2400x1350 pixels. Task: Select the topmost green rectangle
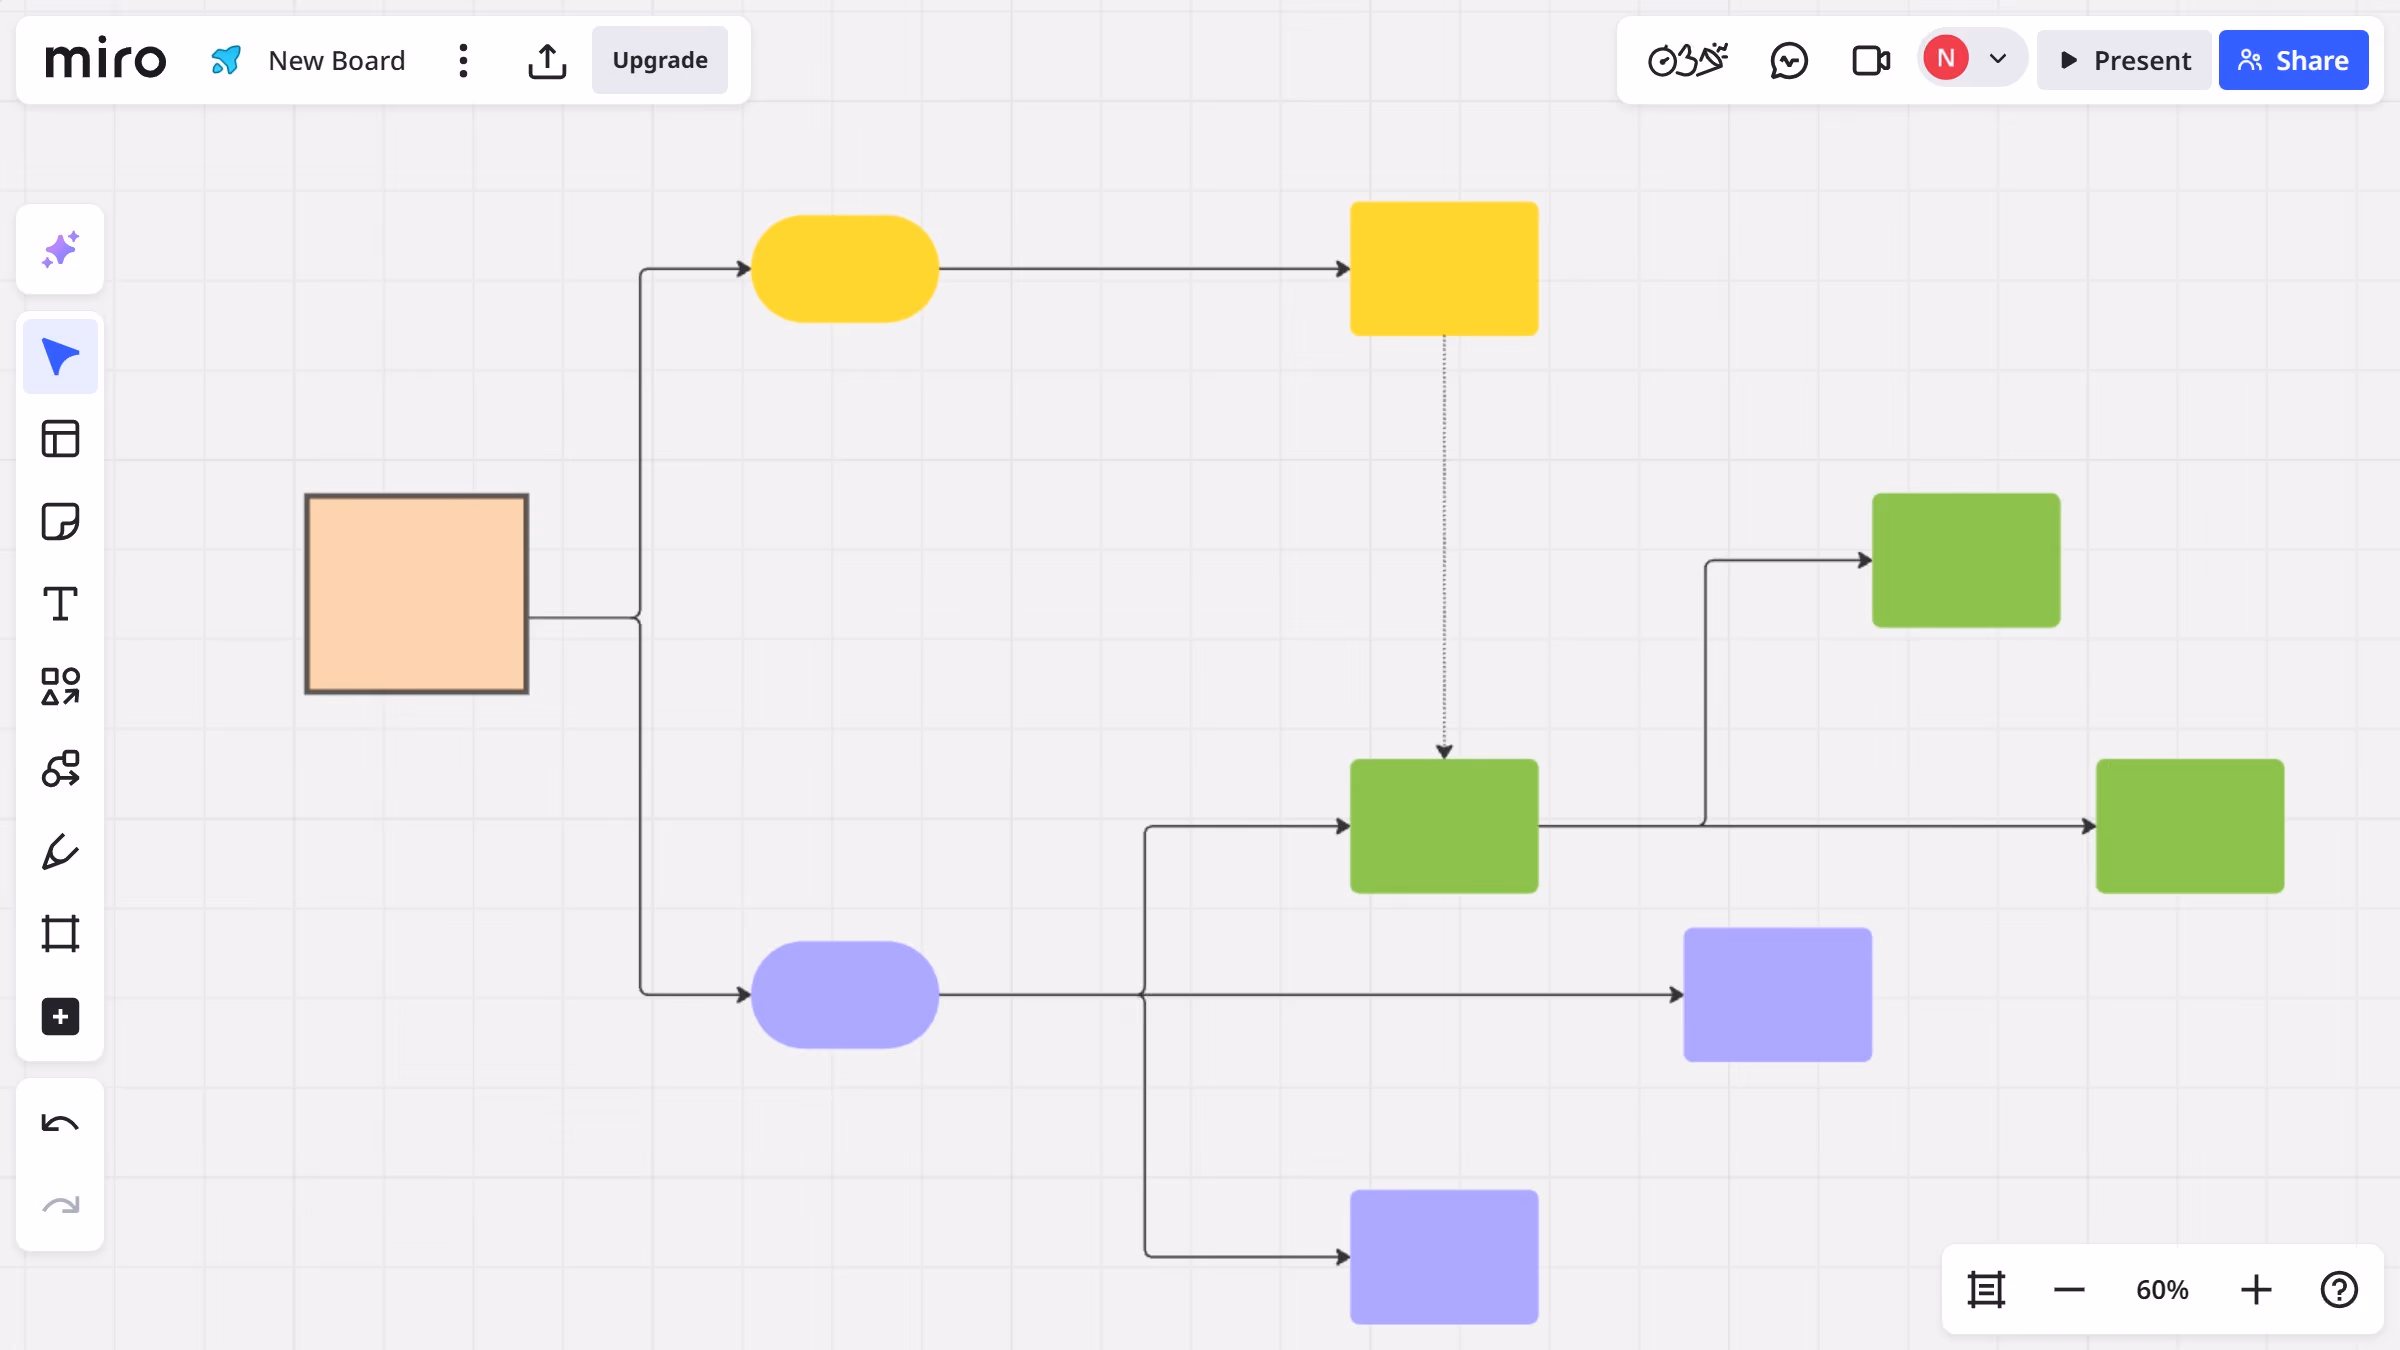1966,560
